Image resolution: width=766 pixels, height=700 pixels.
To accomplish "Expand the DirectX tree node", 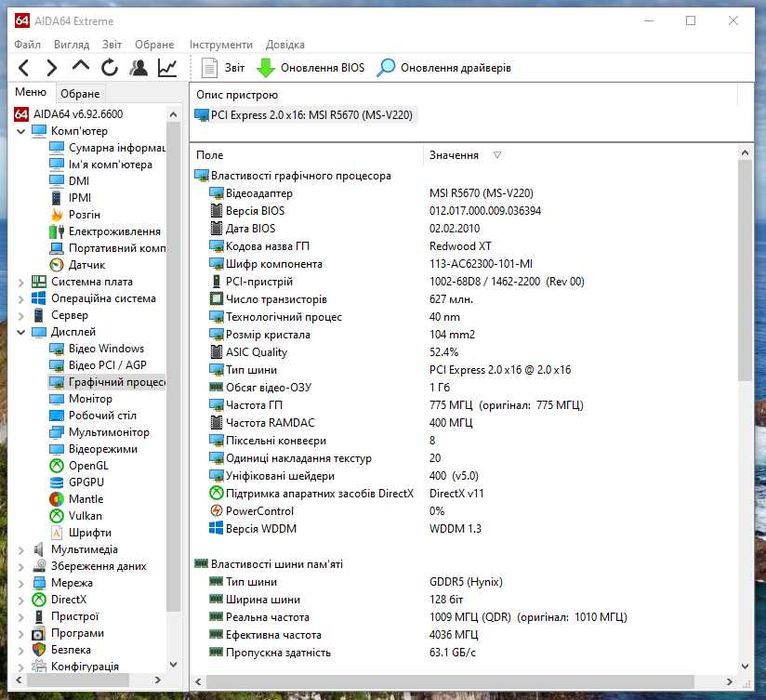I will tap(21, 600).
